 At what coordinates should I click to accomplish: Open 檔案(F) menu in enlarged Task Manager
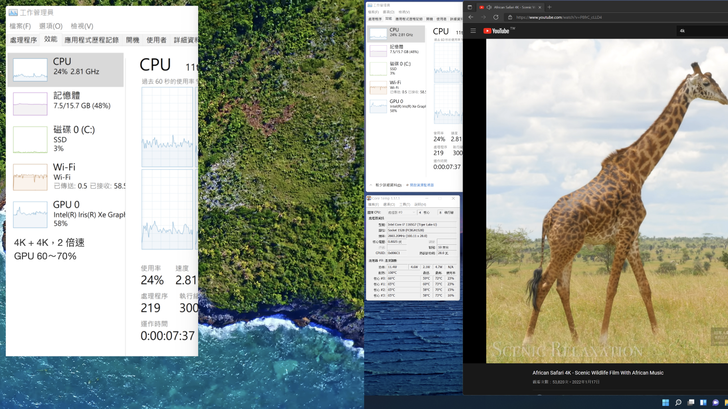click(x=20, y=26)
